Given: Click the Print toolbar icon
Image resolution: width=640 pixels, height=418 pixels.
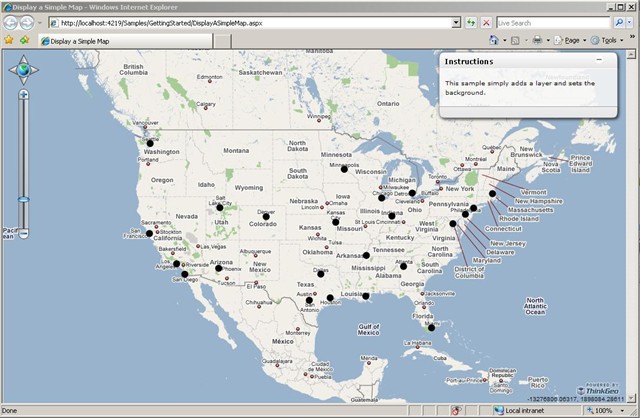Looking at the screenshot, I should (538, 40).
